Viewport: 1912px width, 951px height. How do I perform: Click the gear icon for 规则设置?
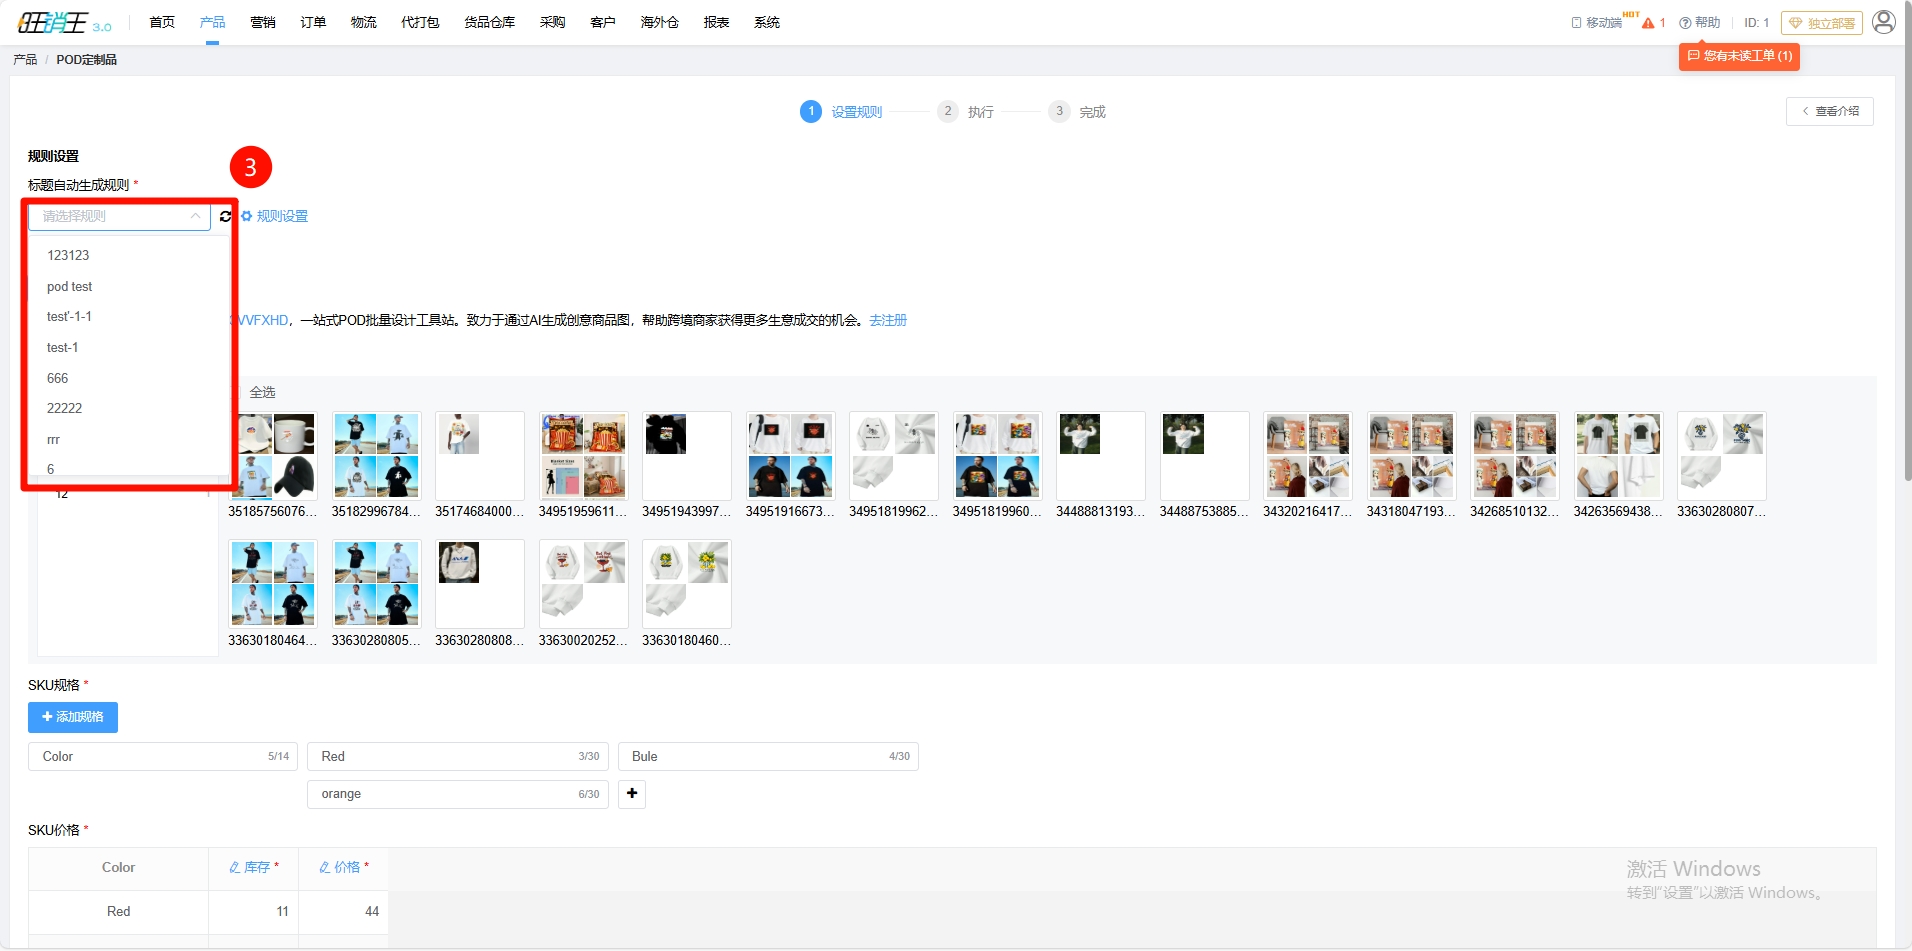coord(247,216)
